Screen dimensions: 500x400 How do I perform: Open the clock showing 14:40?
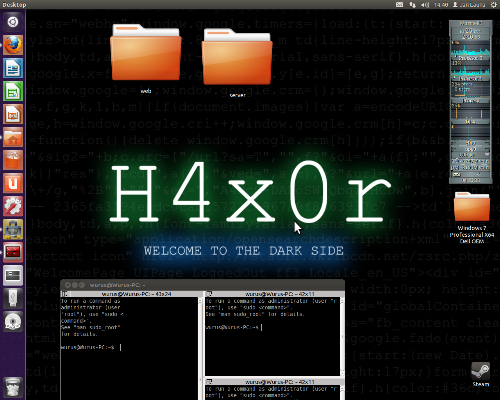tap(441, 5)
